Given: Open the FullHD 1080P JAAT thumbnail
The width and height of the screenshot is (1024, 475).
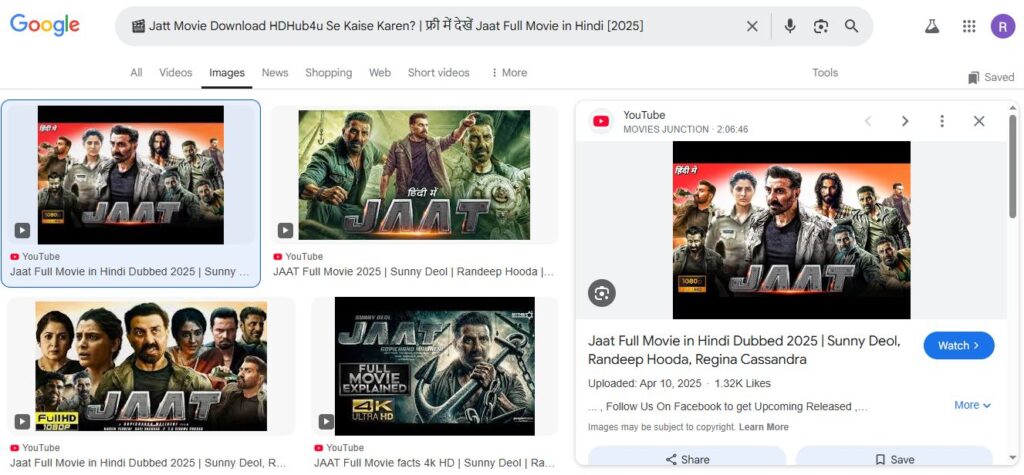Looking at the screenshot, I should click(x=151, y=367).
